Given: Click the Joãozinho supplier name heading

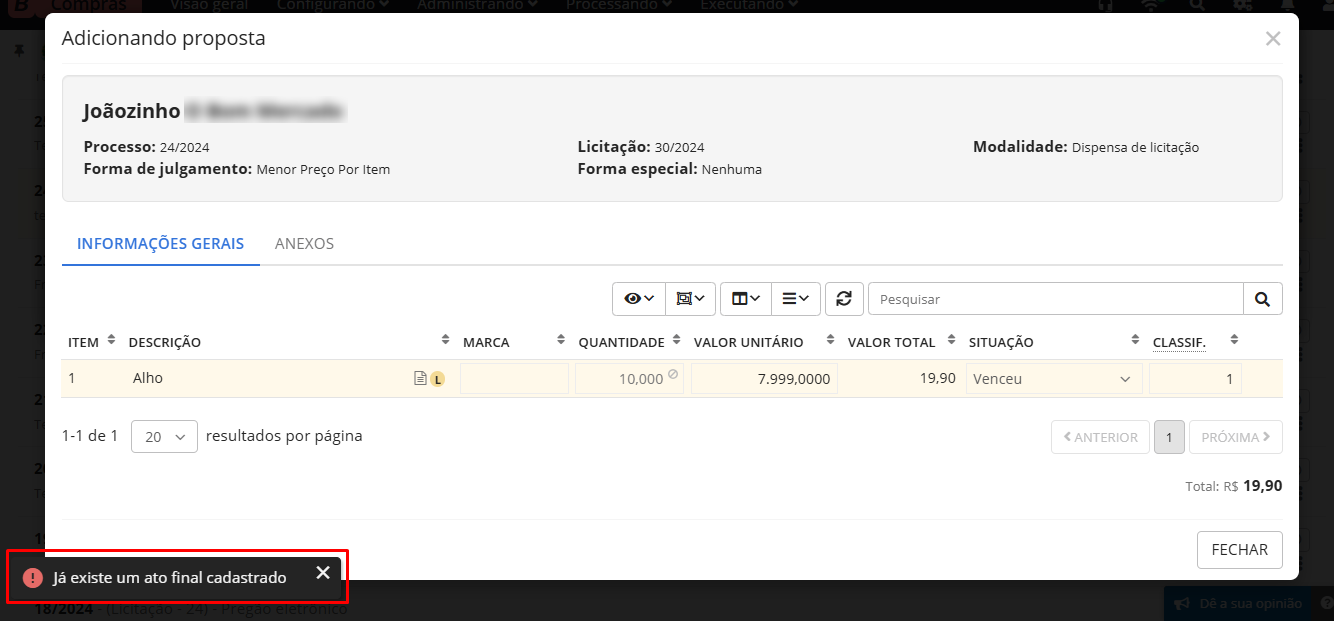Looking at the screenshot, I should point(132,111).
